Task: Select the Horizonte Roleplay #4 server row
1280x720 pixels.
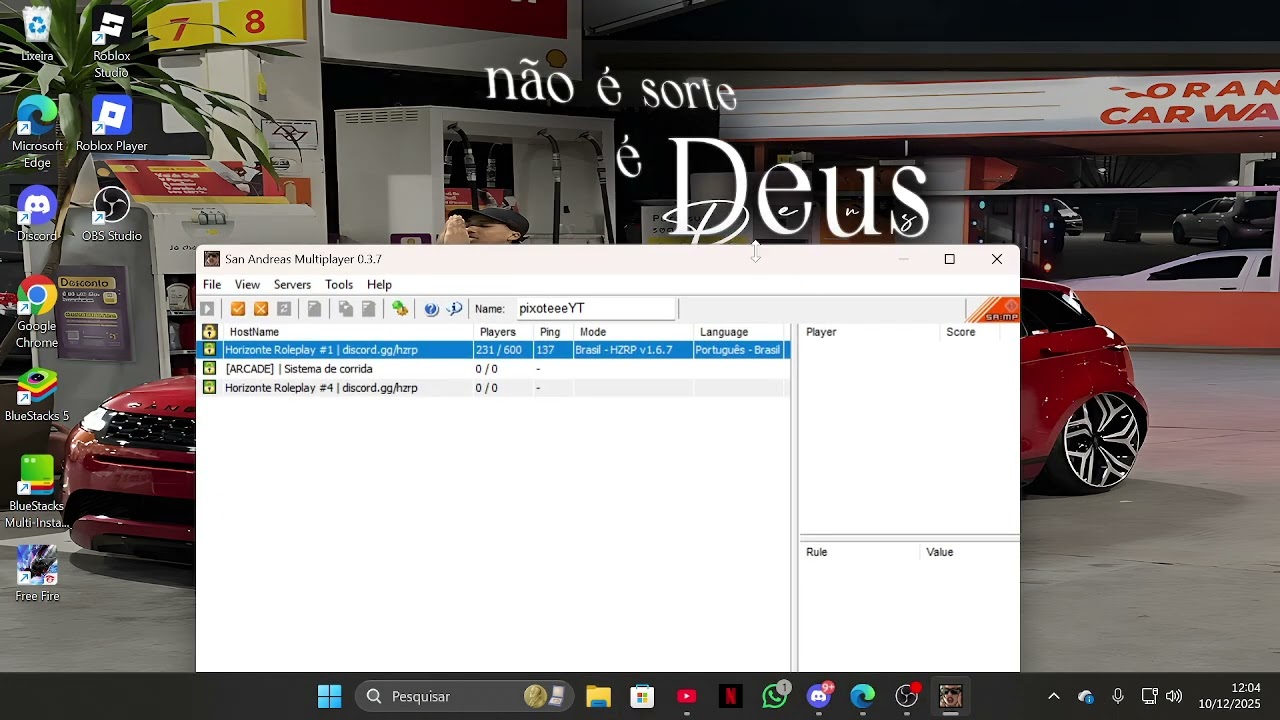Action: pyautogui.click(x=494, y=388)
